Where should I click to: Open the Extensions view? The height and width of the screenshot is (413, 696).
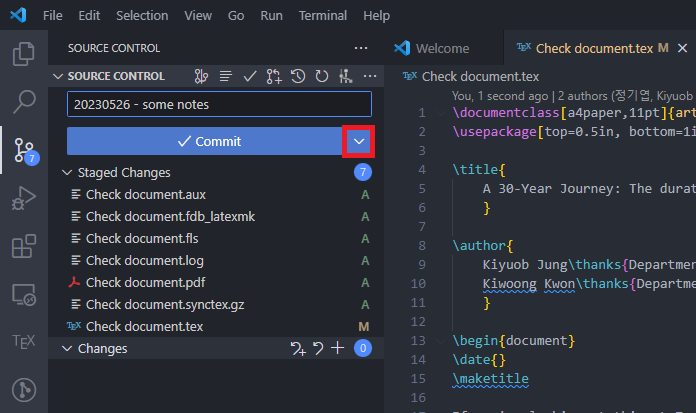pyautogui.click(x=24, y=246)
